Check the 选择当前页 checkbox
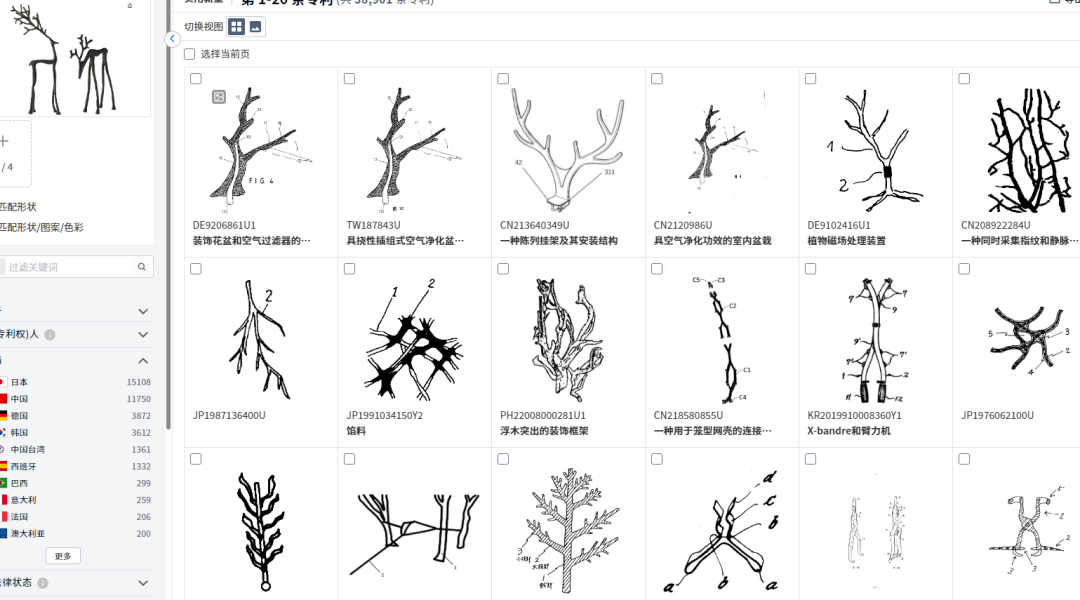Screen dimensions: 1080x600 [x=189, y=54]
